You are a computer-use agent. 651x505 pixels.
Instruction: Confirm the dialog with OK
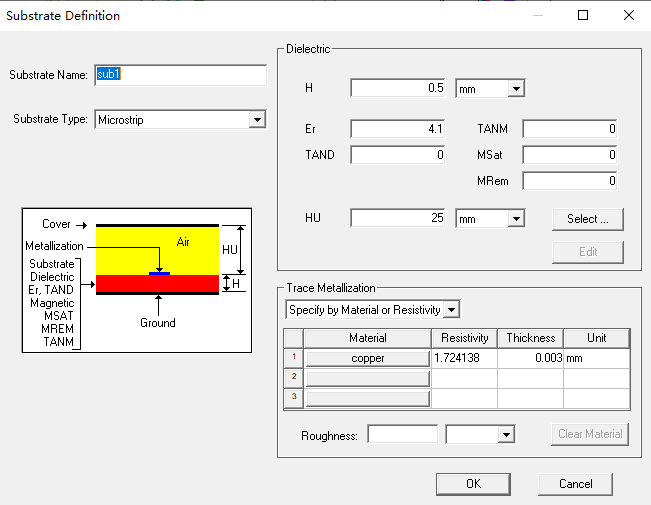coord(473,484)
